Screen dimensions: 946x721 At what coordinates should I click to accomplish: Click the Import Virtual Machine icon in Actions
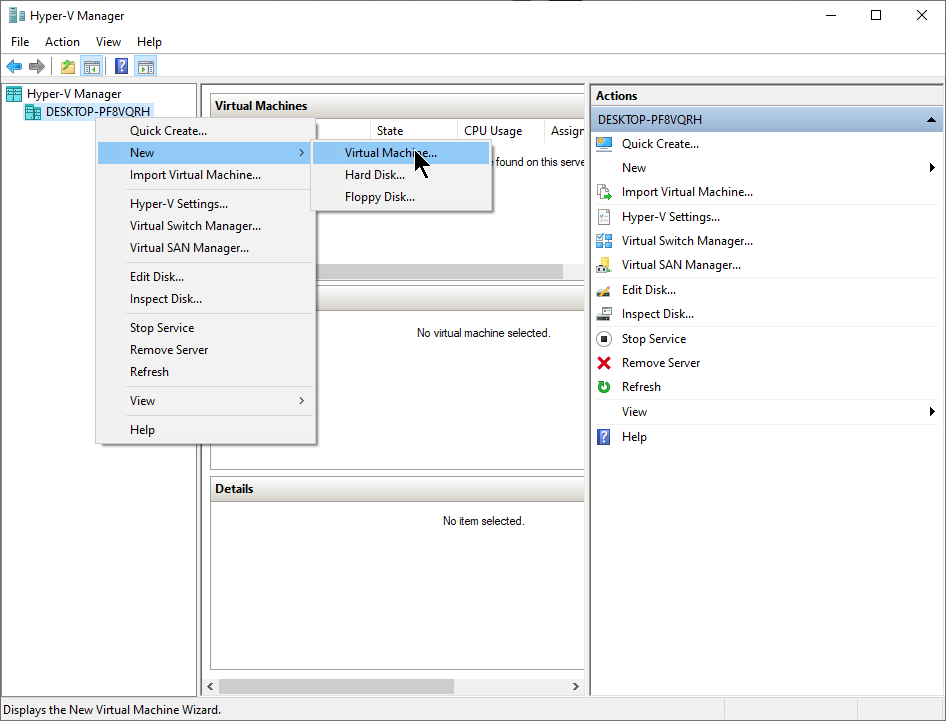click(x=604, y=192)
